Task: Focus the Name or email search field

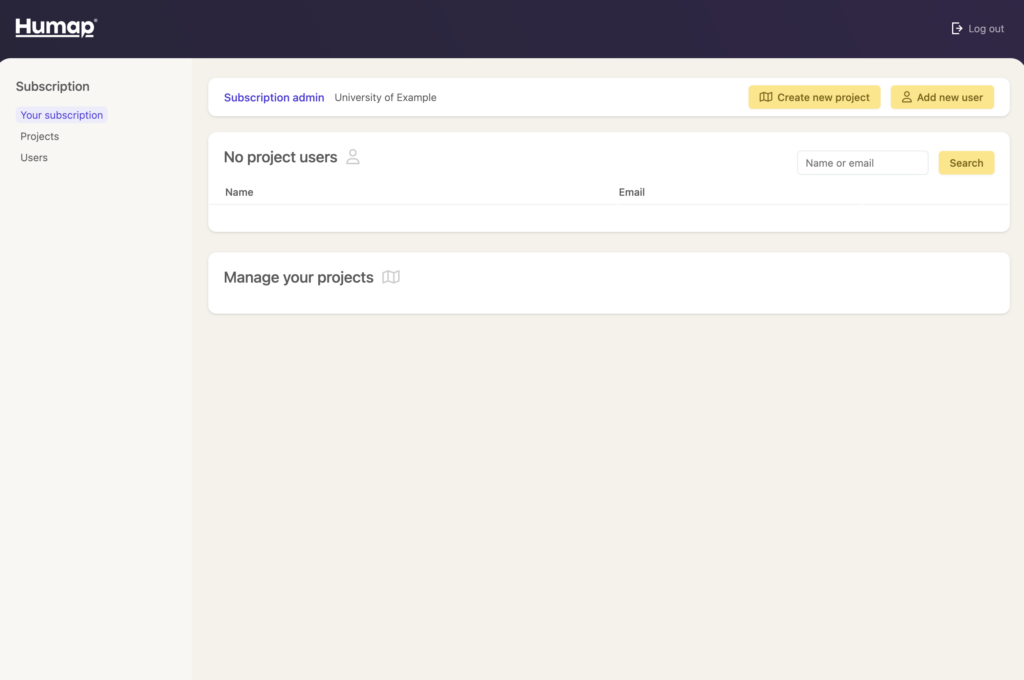Action: 862,163
